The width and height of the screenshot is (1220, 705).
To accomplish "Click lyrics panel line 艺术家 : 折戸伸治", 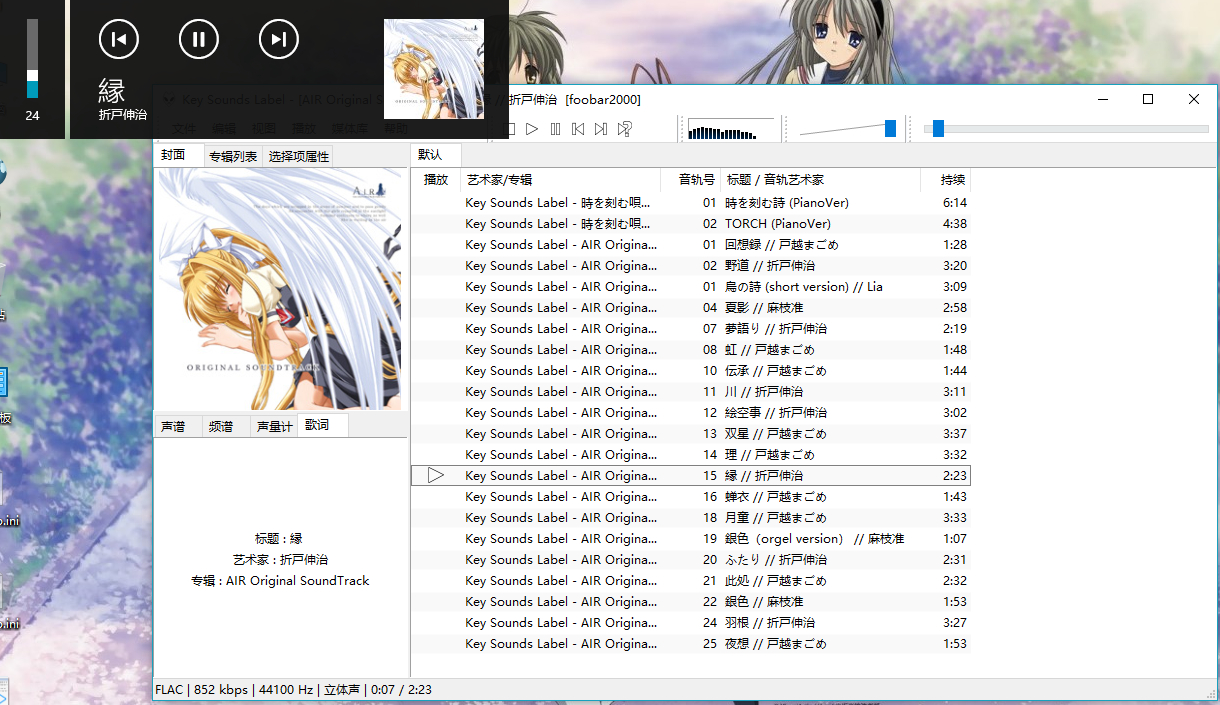I will click(x=280, y=560).
